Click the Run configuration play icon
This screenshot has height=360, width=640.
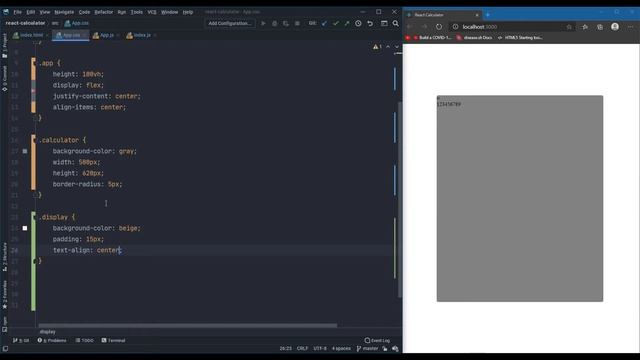coord(263,24)
